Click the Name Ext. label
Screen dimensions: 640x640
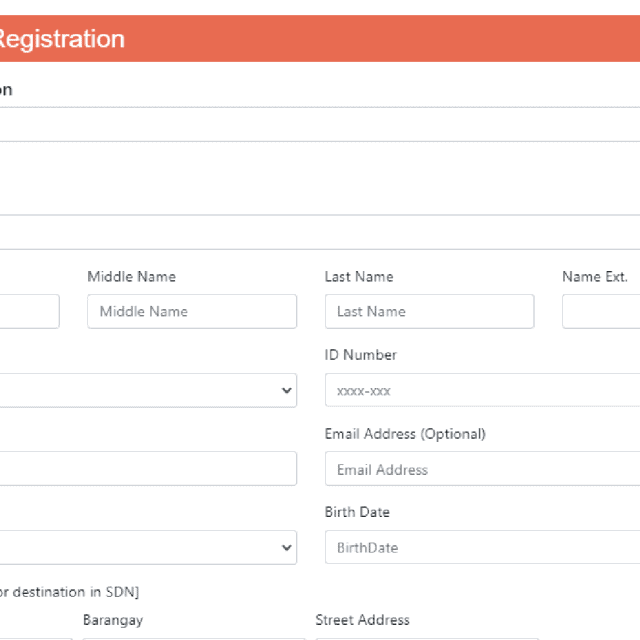[x=595, y=276]
